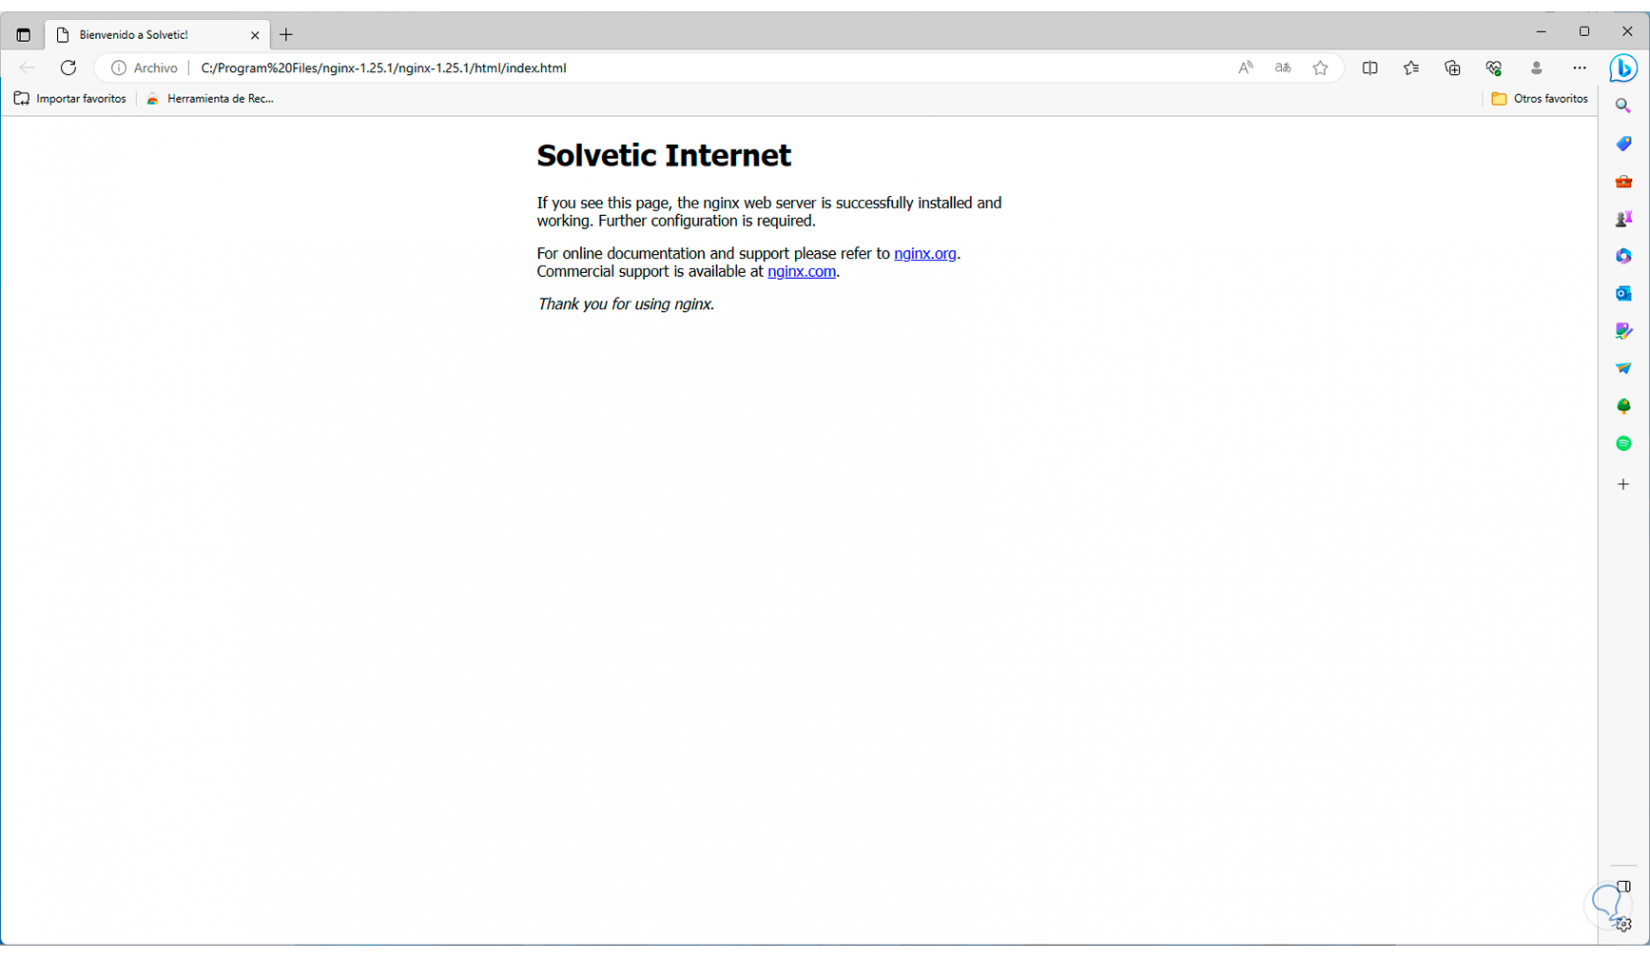Open the sidebar Spotify icon
Viewport: 1650px width, 957px height.
click(x=1623, y=443)
